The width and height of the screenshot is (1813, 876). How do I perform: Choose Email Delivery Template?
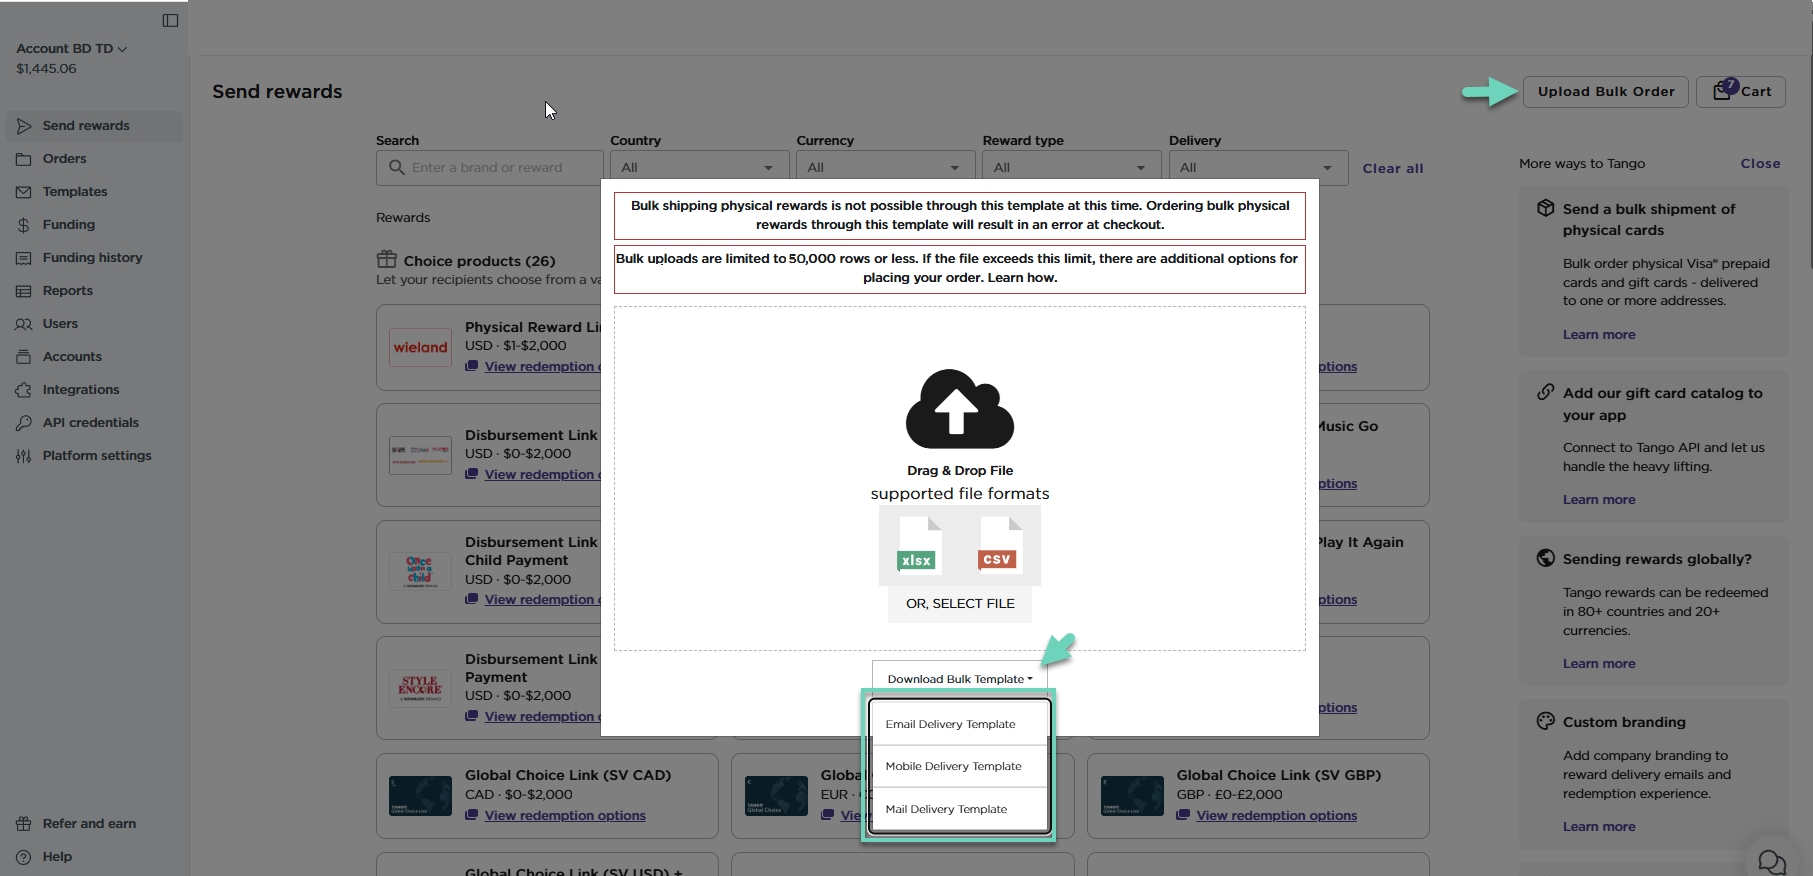click(x=950, y=724)
